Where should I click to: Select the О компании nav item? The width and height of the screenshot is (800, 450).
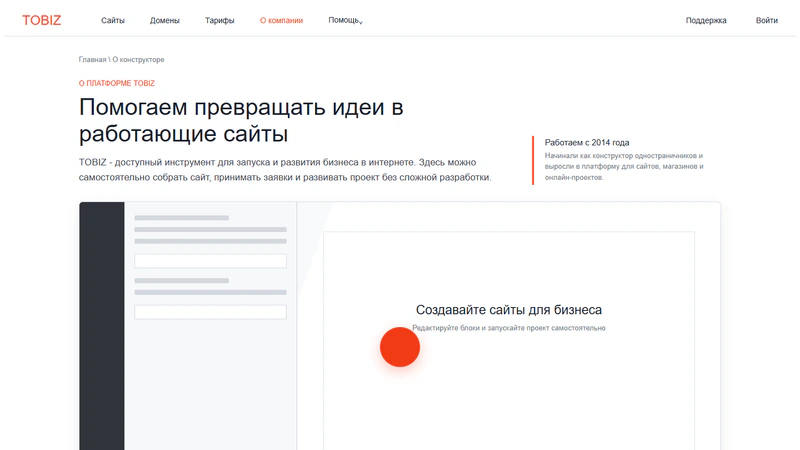tap(281, 20)
